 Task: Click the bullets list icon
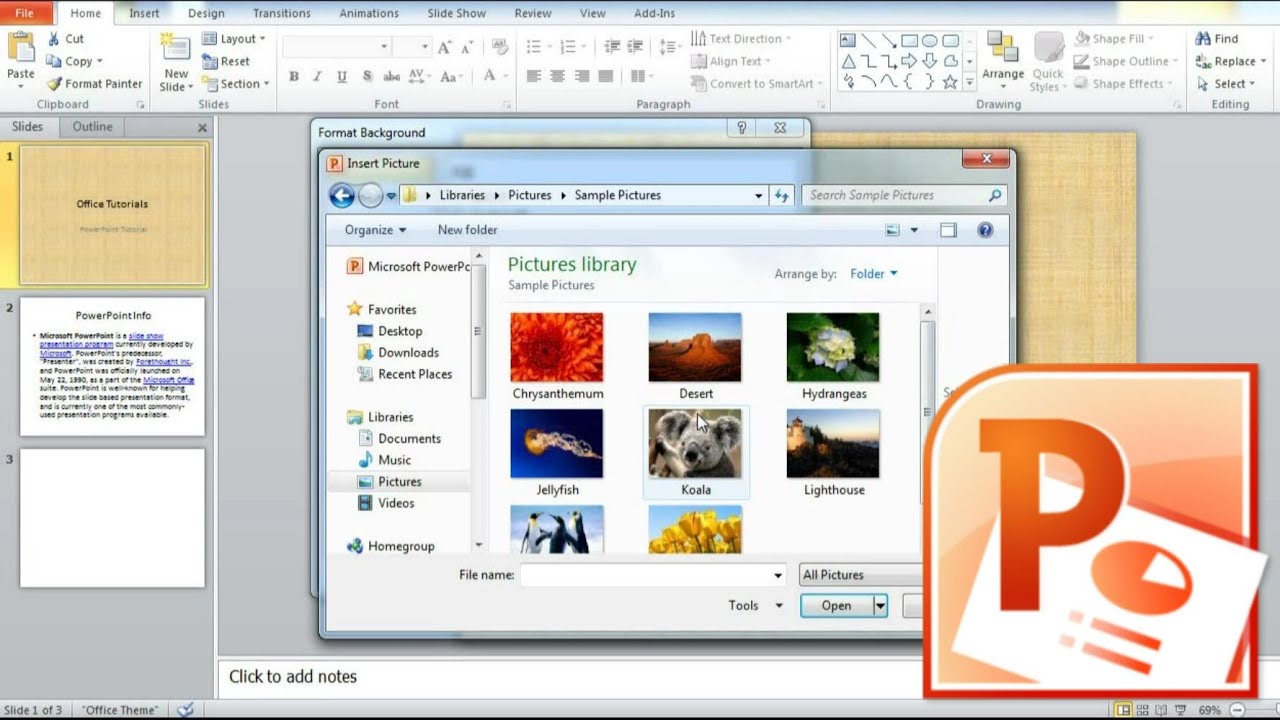(534, 47)
